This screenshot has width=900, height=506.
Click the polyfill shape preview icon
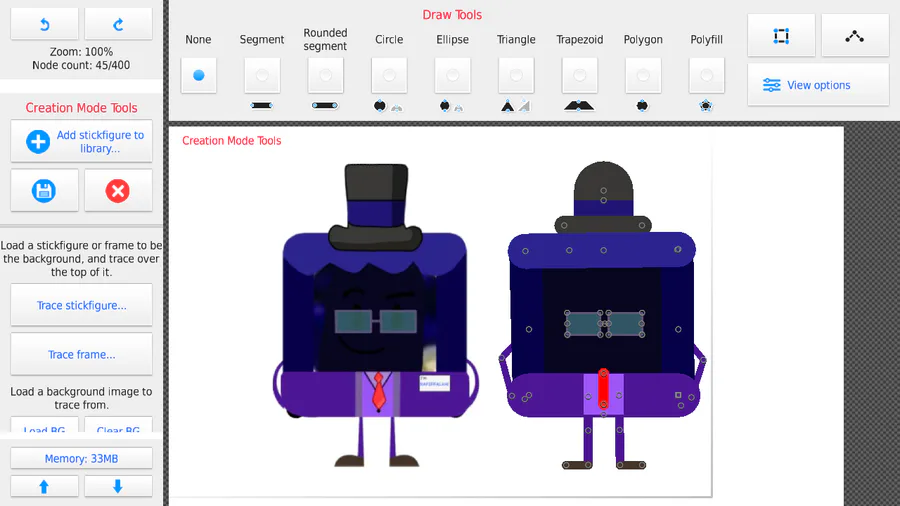pos(706,106)
